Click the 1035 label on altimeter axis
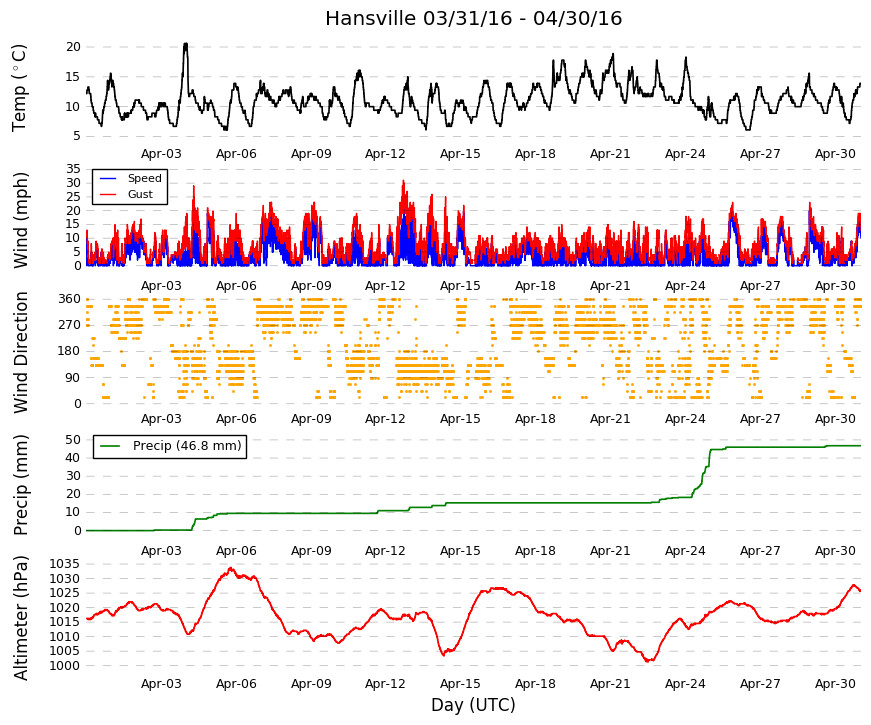871x725 pixels. point(64,564)
